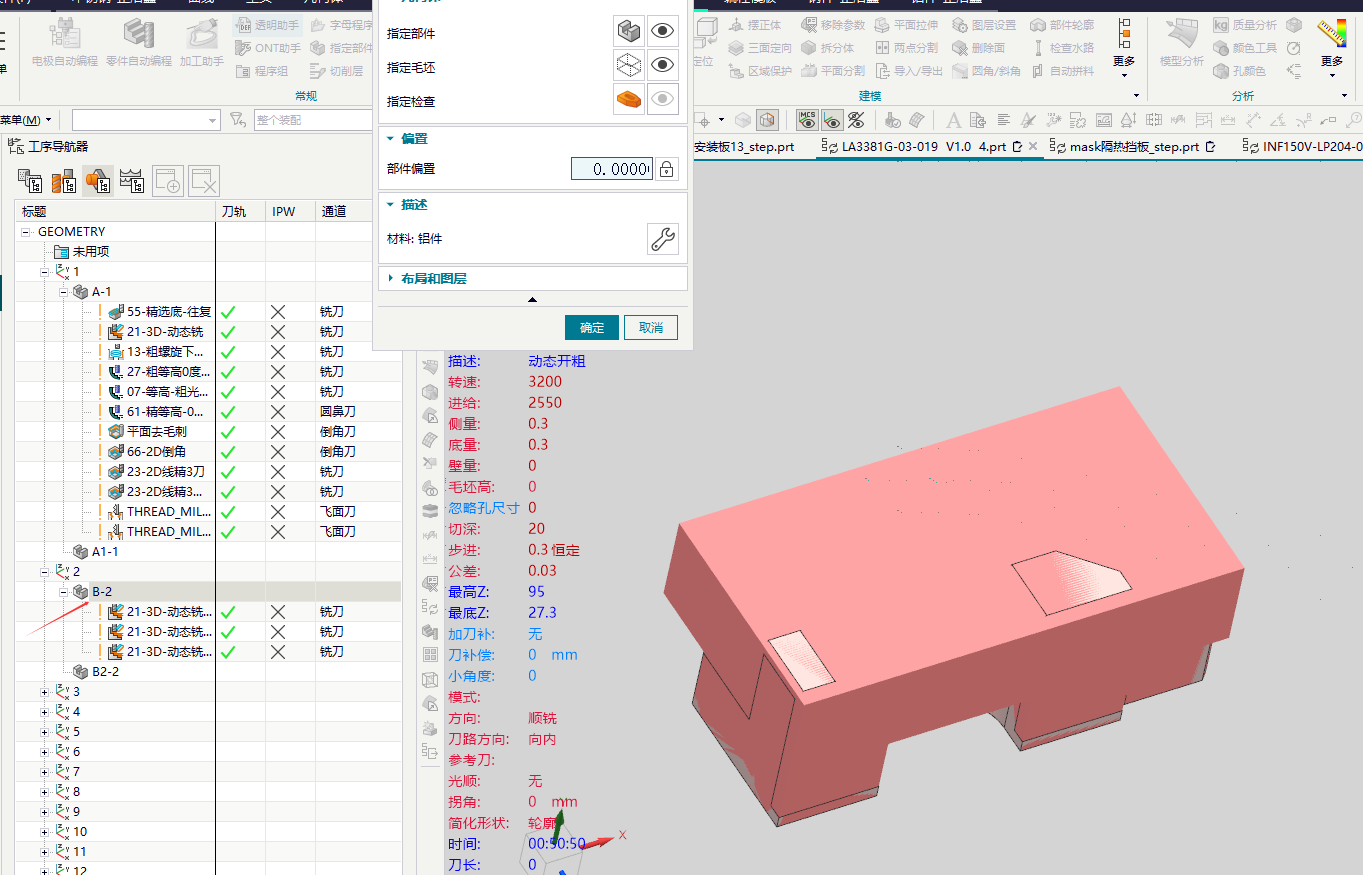The height and width of the screenshot is (875, 1363).
Task: Select the A1-1 geometry node
Action: (x=105, y=552)
